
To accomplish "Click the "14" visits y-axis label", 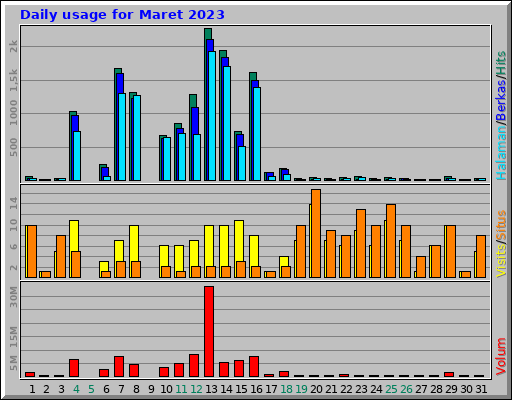I will [x=13, y=203].
